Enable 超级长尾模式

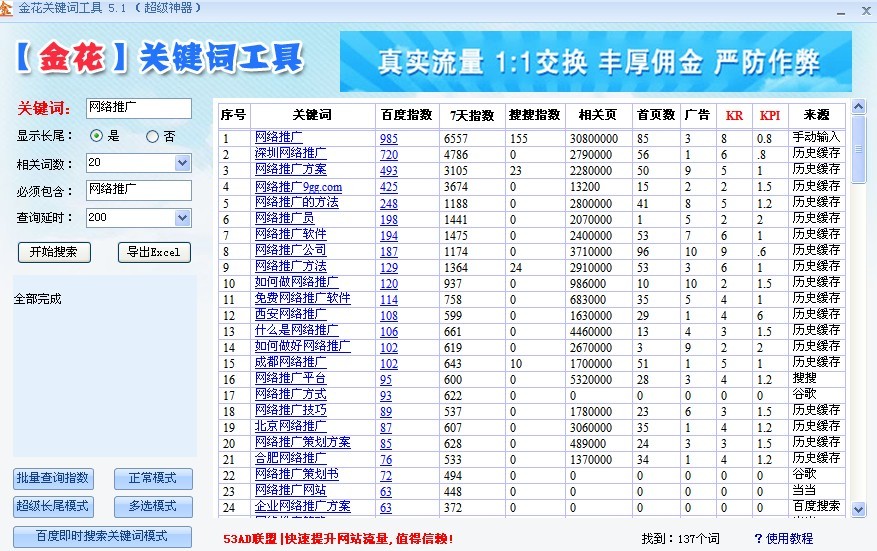click(x=52, y=506)
